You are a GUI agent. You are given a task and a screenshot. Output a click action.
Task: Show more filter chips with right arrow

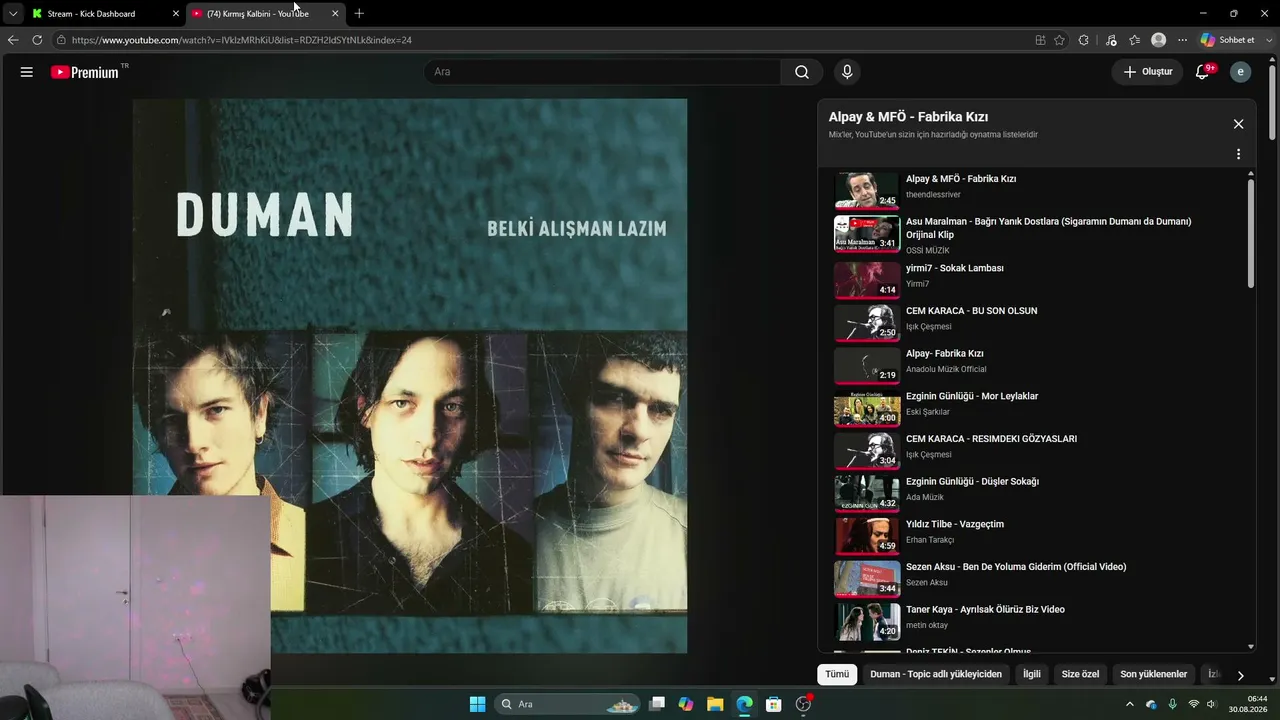1241,675
